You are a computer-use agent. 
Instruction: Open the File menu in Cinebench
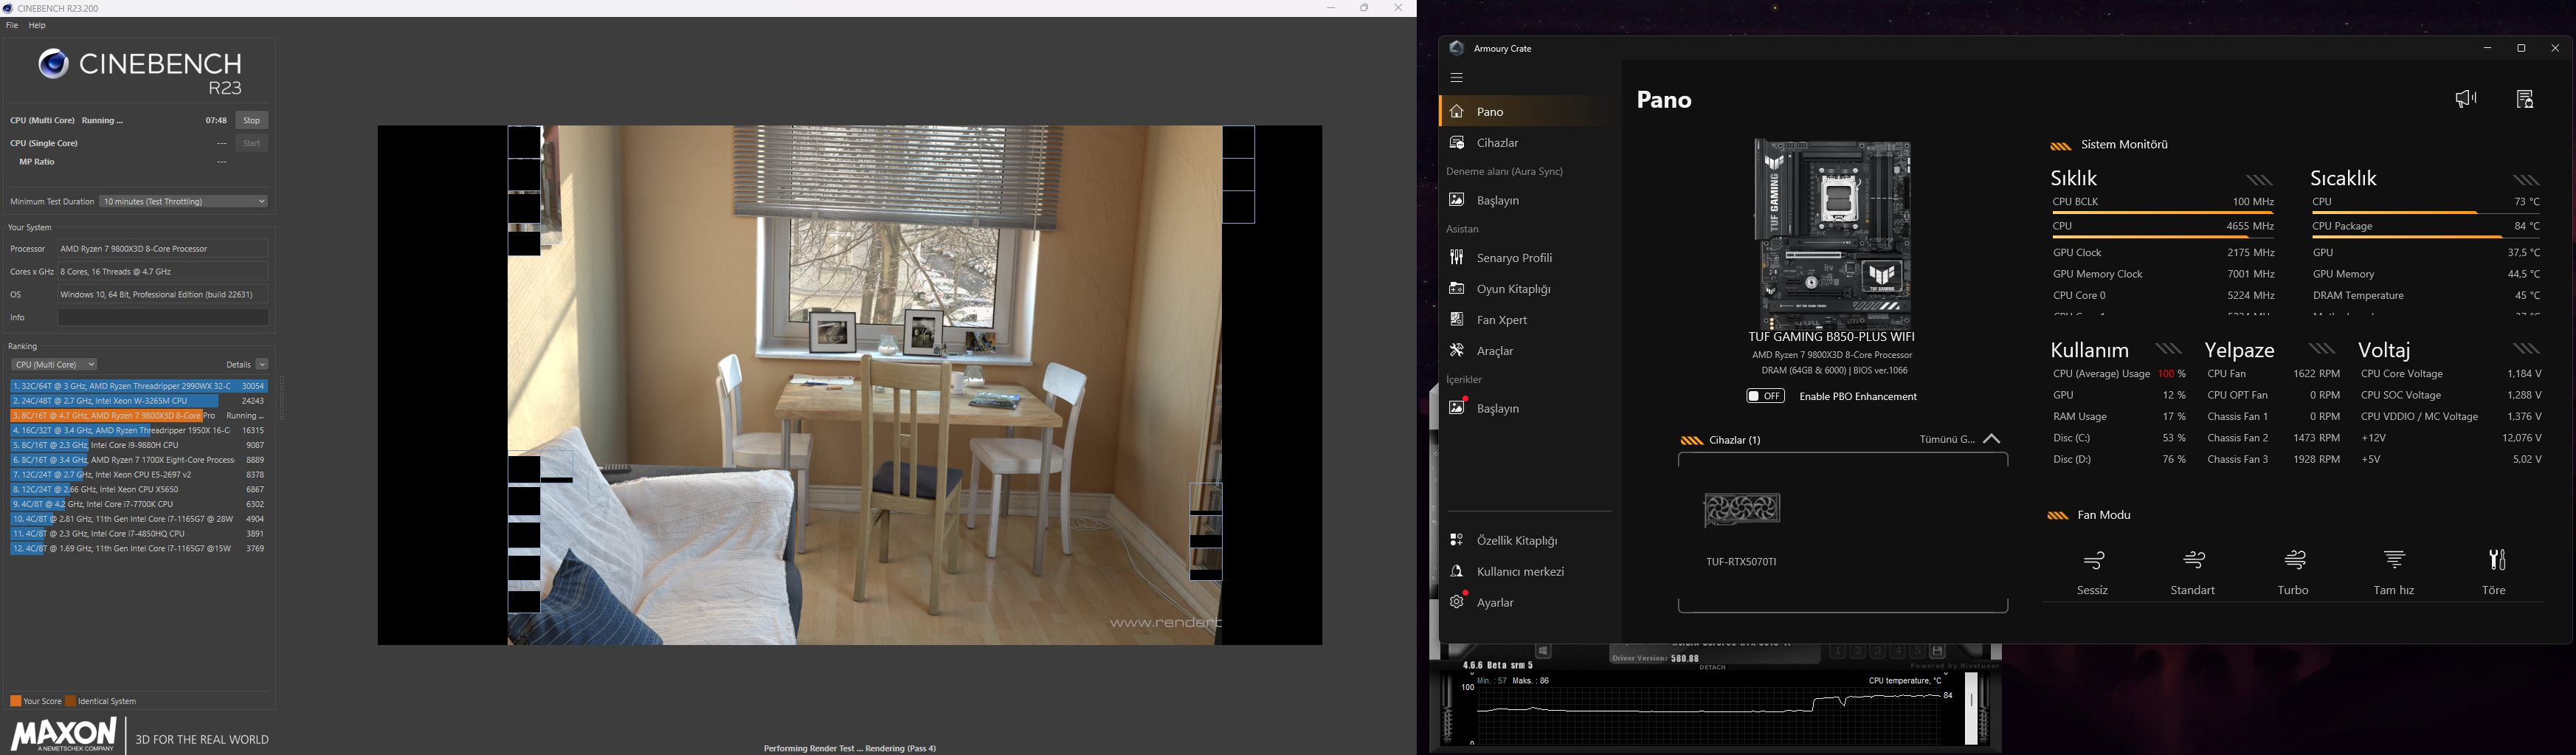[x=12, y=26]
